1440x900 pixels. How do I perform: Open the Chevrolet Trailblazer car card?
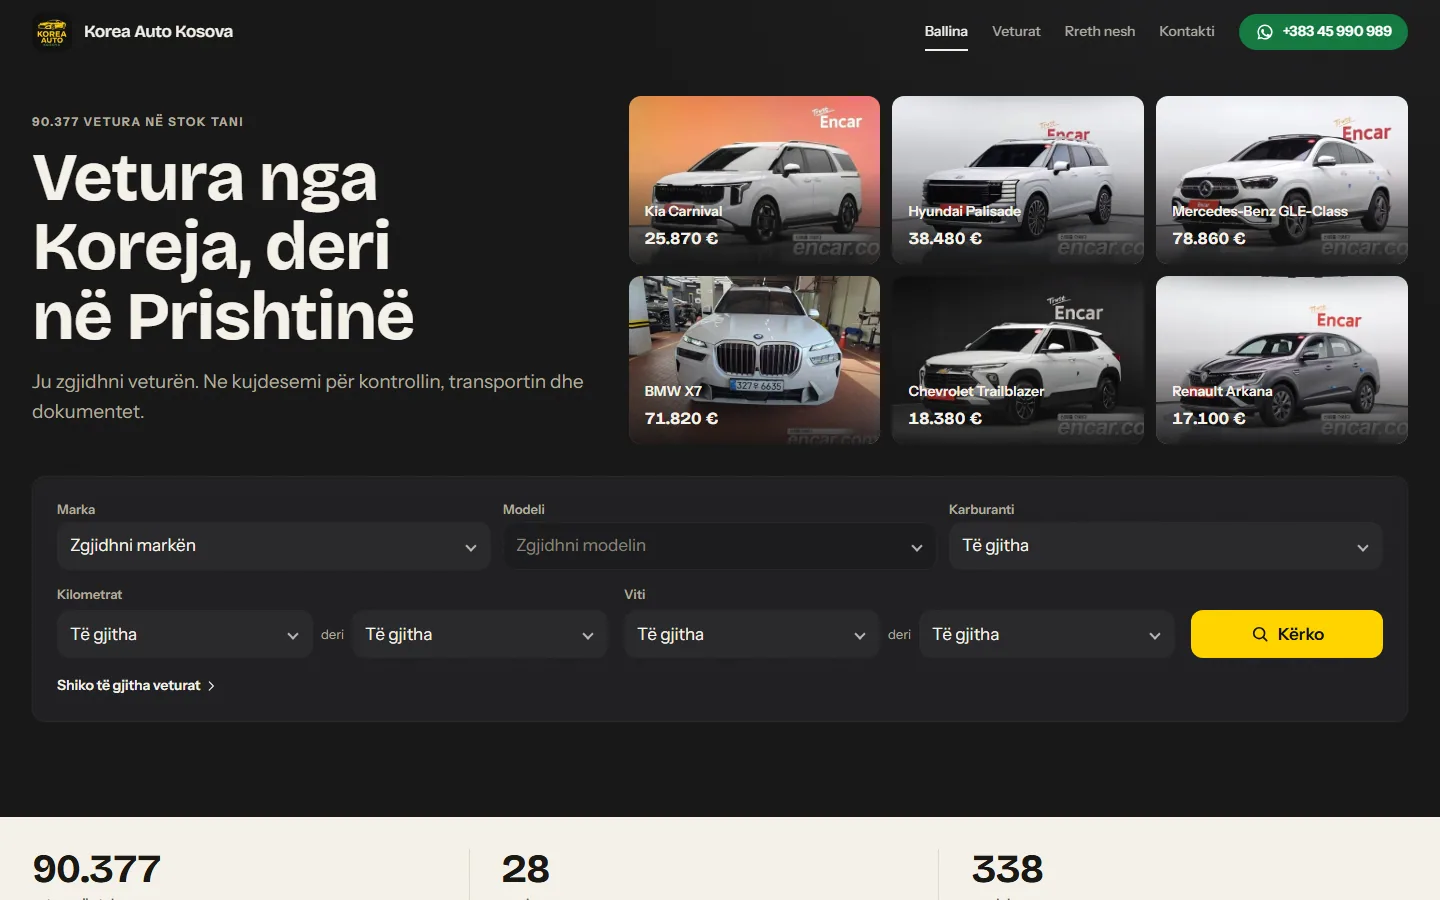[1018, 360]
